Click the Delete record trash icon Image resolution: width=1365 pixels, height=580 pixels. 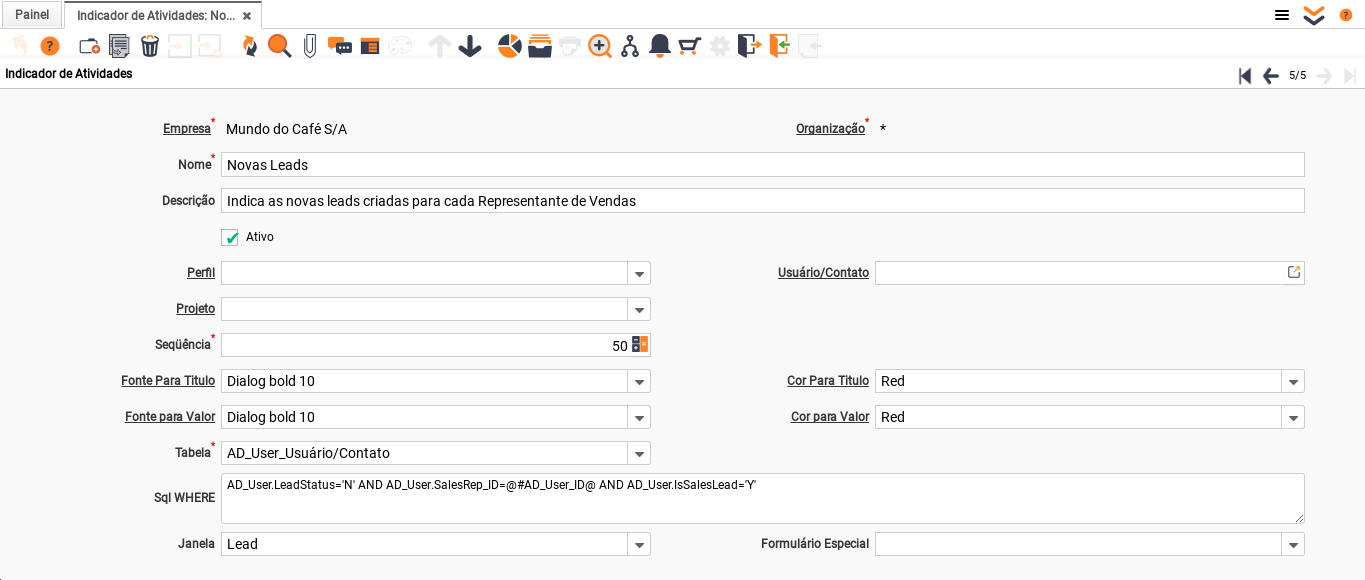pyautogui.click(x=150, y=46)
